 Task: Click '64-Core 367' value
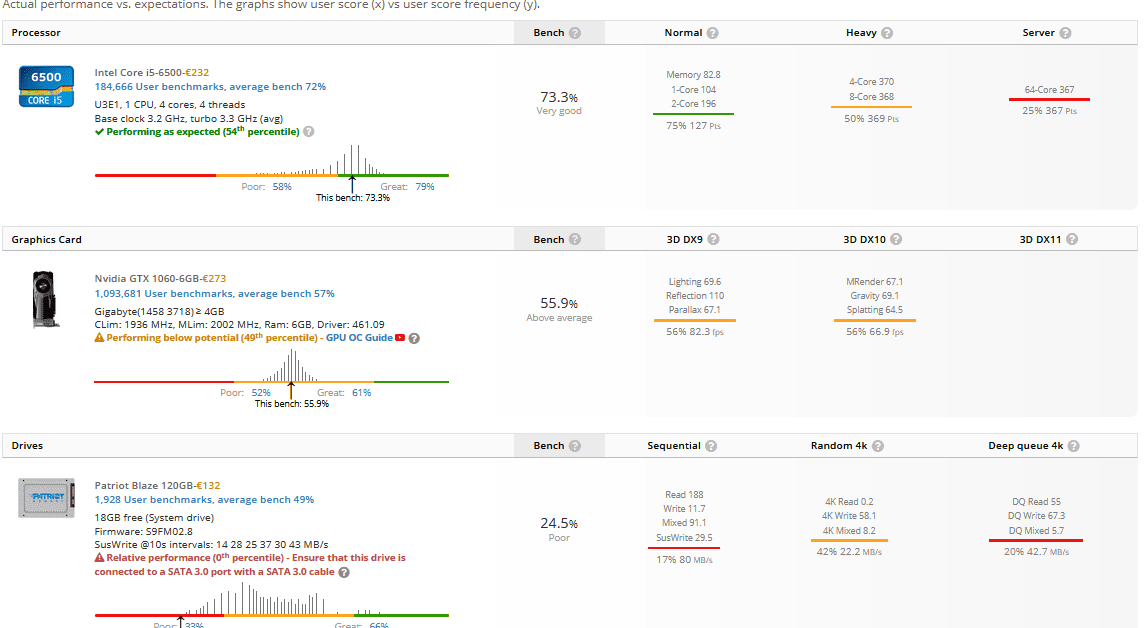1049,90
